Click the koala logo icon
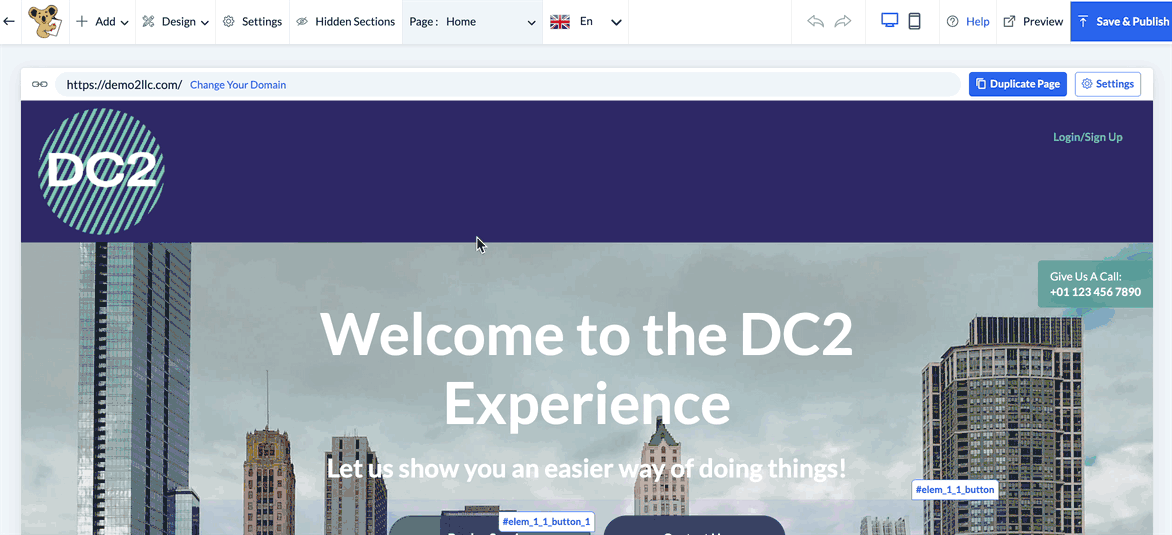This screenshot has height=535, width=1172. [x=44, y=22]
